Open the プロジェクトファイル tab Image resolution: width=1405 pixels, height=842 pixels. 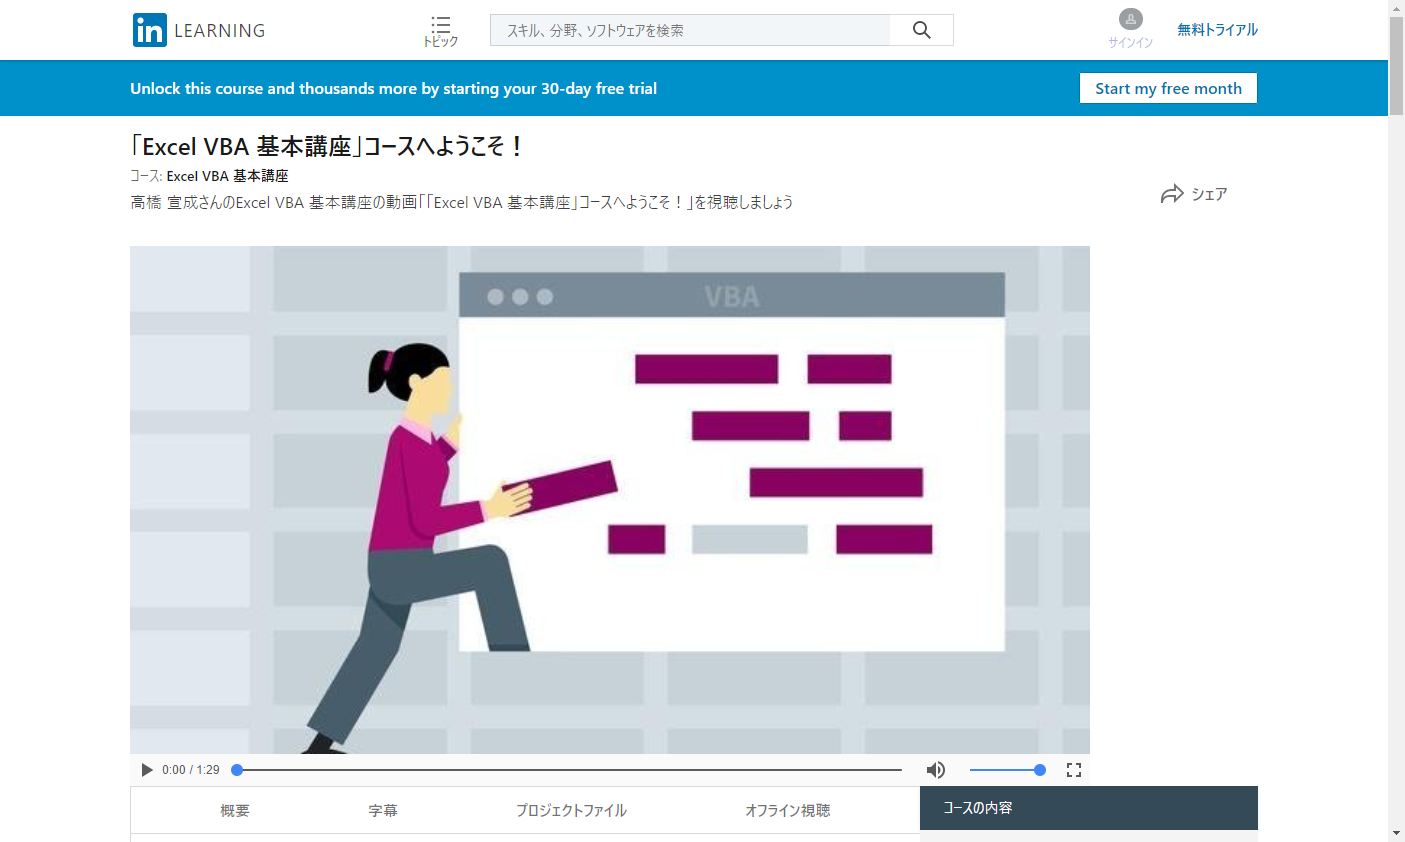(x=571, y=811)
